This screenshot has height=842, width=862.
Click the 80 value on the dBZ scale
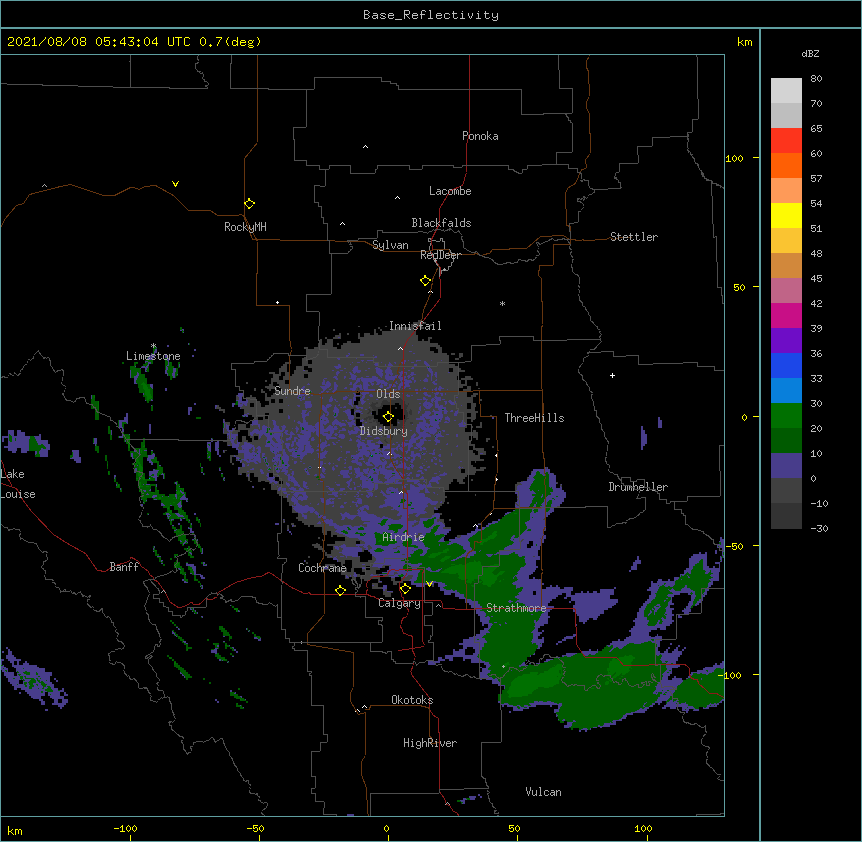pos(816,79)
